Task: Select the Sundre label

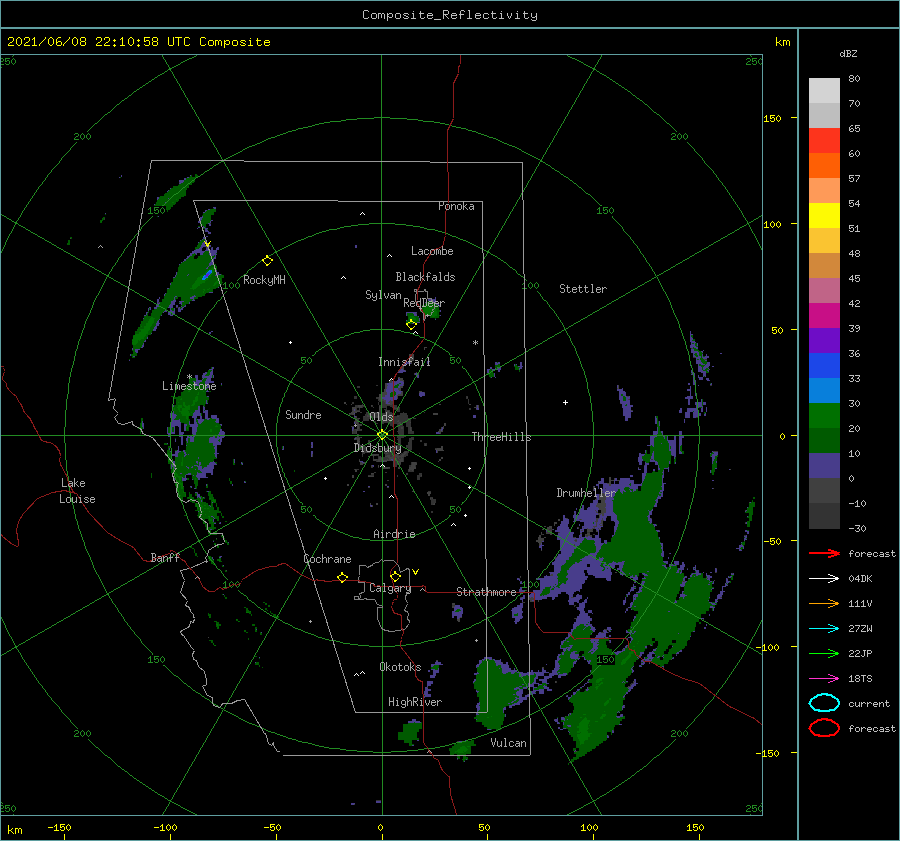Action: coord(303,414)
